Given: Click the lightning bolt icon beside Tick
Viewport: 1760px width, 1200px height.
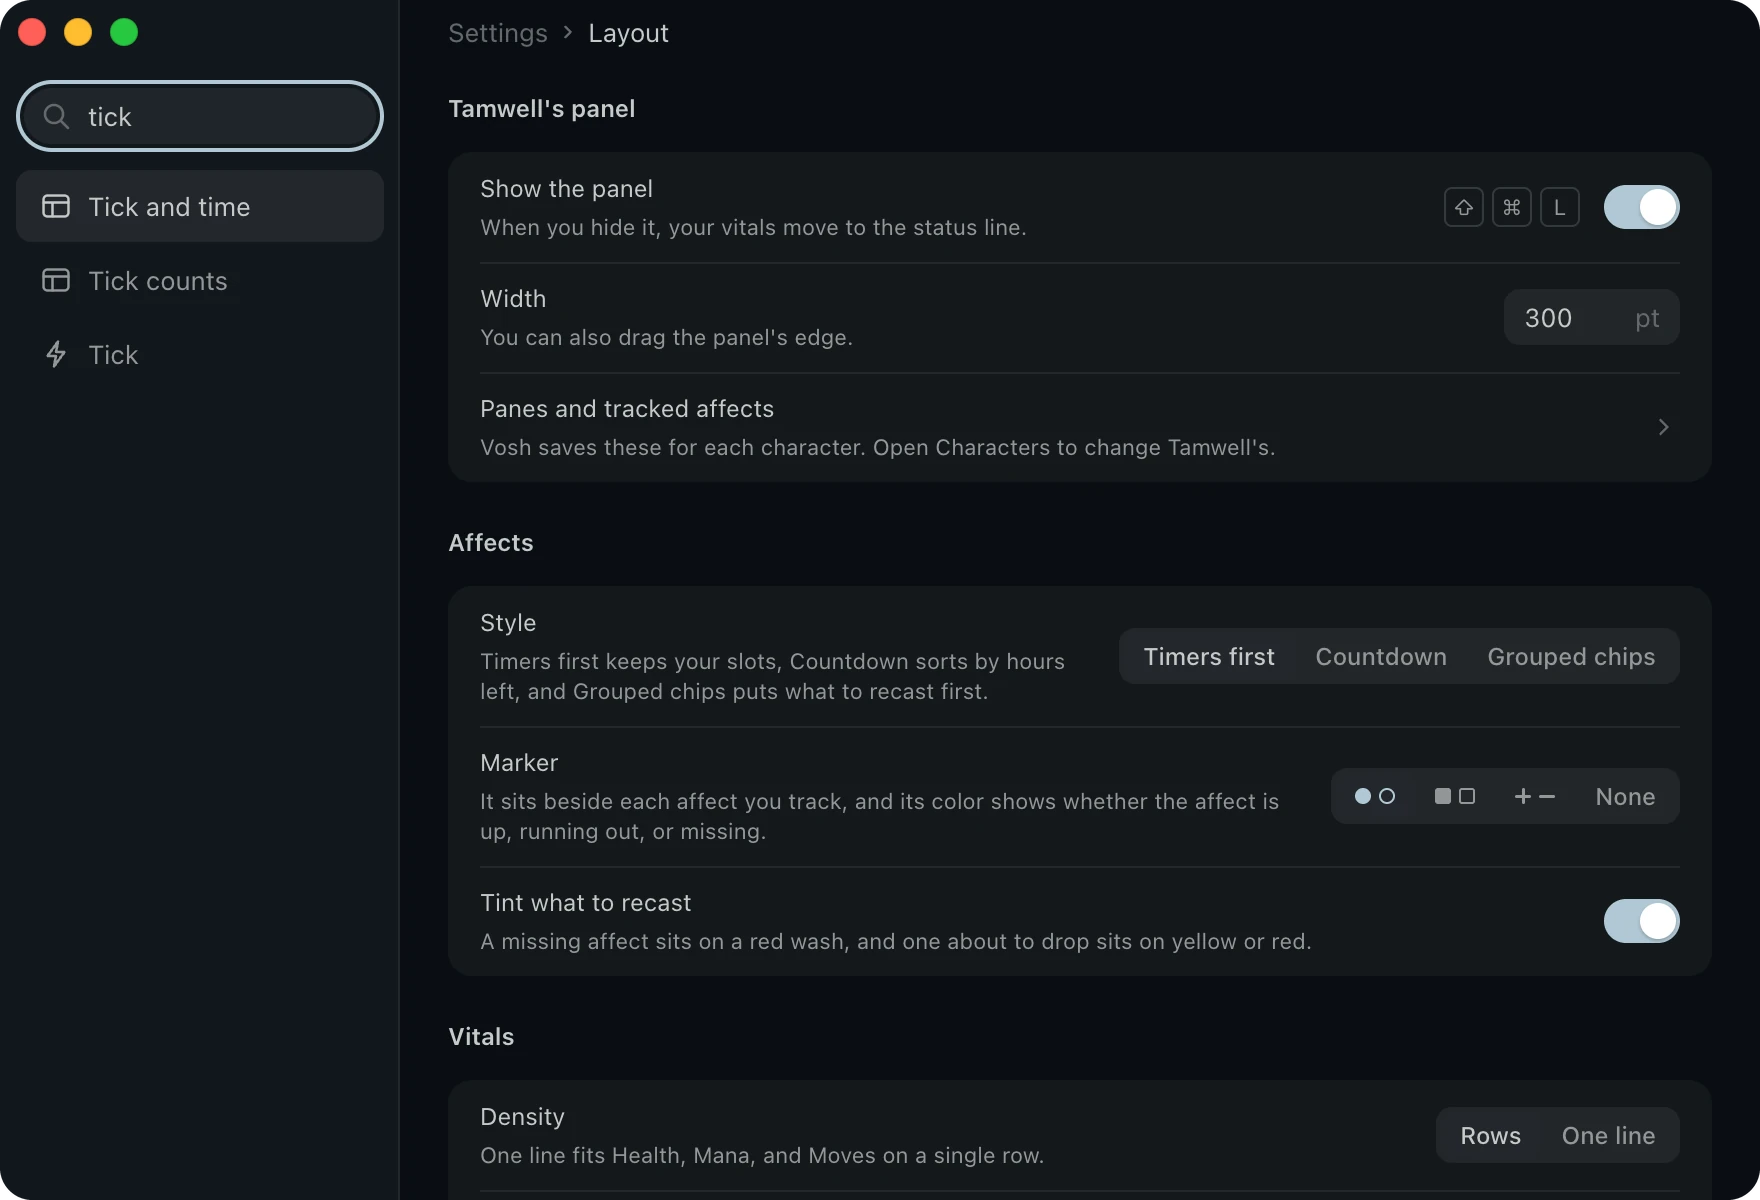Looking at the screenshot, I should [x=56, y=355].
